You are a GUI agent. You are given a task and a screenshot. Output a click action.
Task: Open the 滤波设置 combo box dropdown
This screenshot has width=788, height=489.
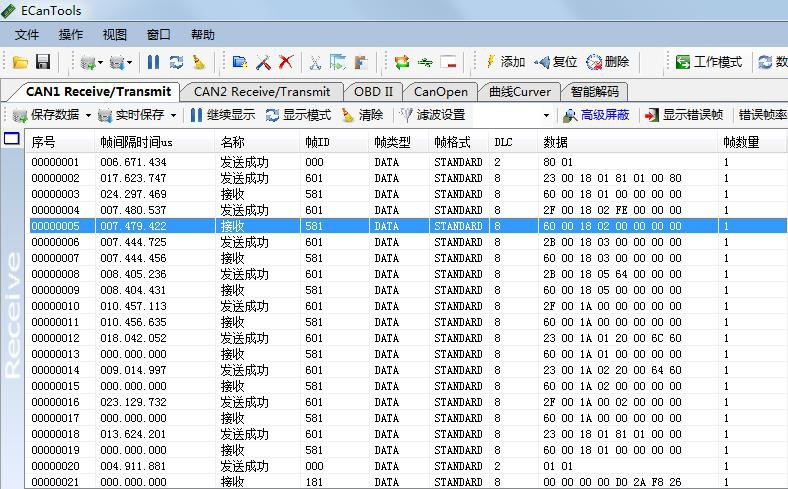point(546,116)
